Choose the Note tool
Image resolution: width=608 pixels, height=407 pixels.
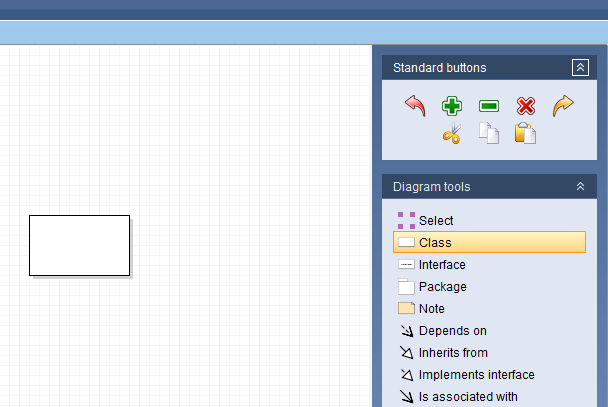tap(431, 309)
